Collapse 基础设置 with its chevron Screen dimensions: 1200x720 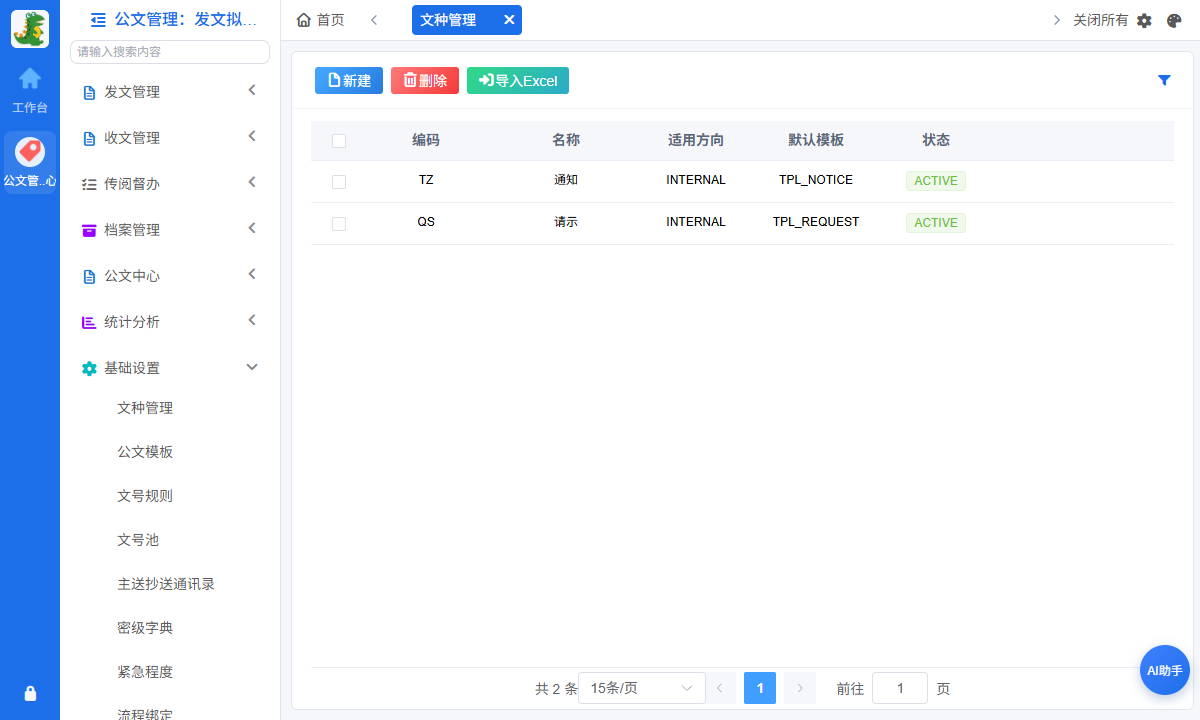coord(252,367)
